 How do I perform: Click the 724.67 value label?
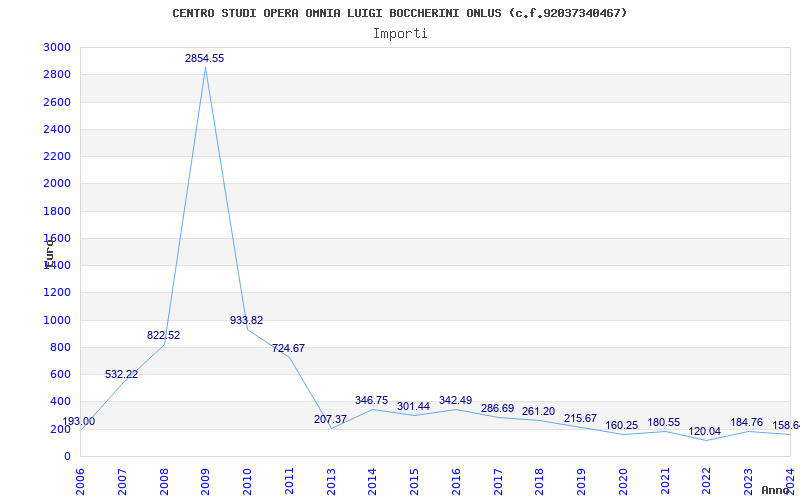click(x=288, y=348)
